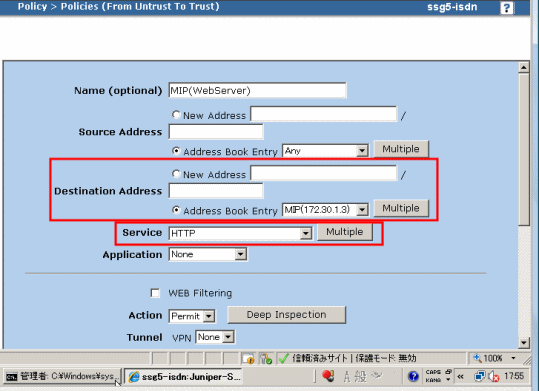Open the help question mark icon
This screenshot has width=539, height=391.
tap(506, 8)
